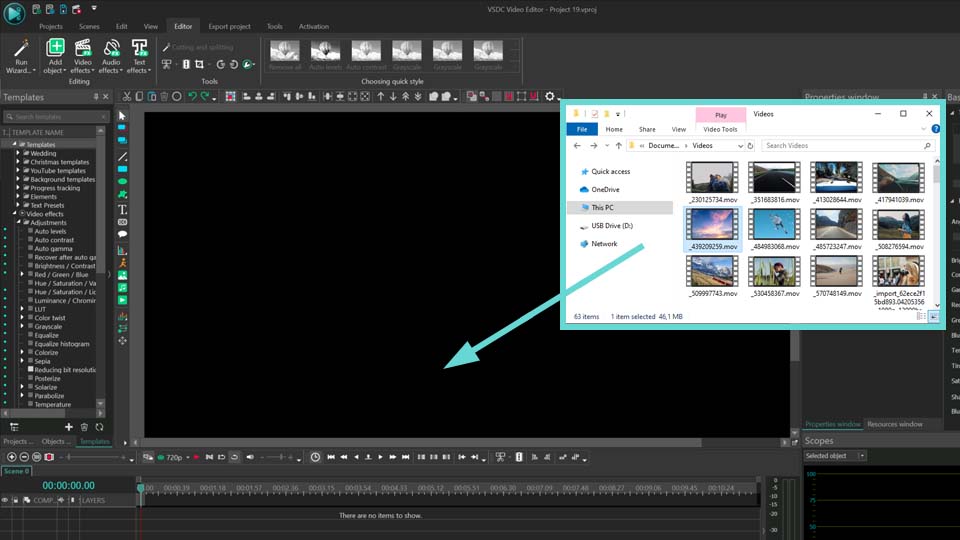Open the Tools ribbon tab
Viewport: 960px width, 540px height.
274,26
